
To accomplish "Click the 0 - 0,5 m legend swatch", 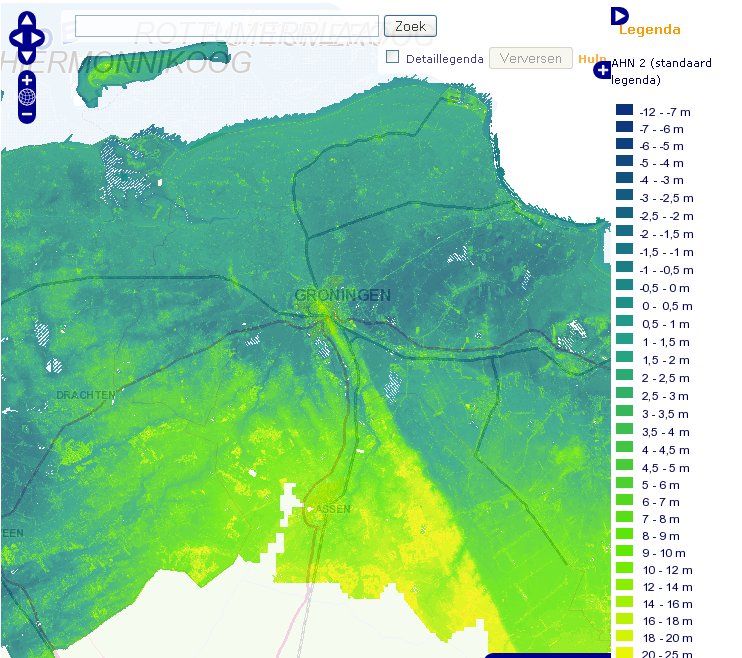I will pyautogui.click(x=625, y=305).
